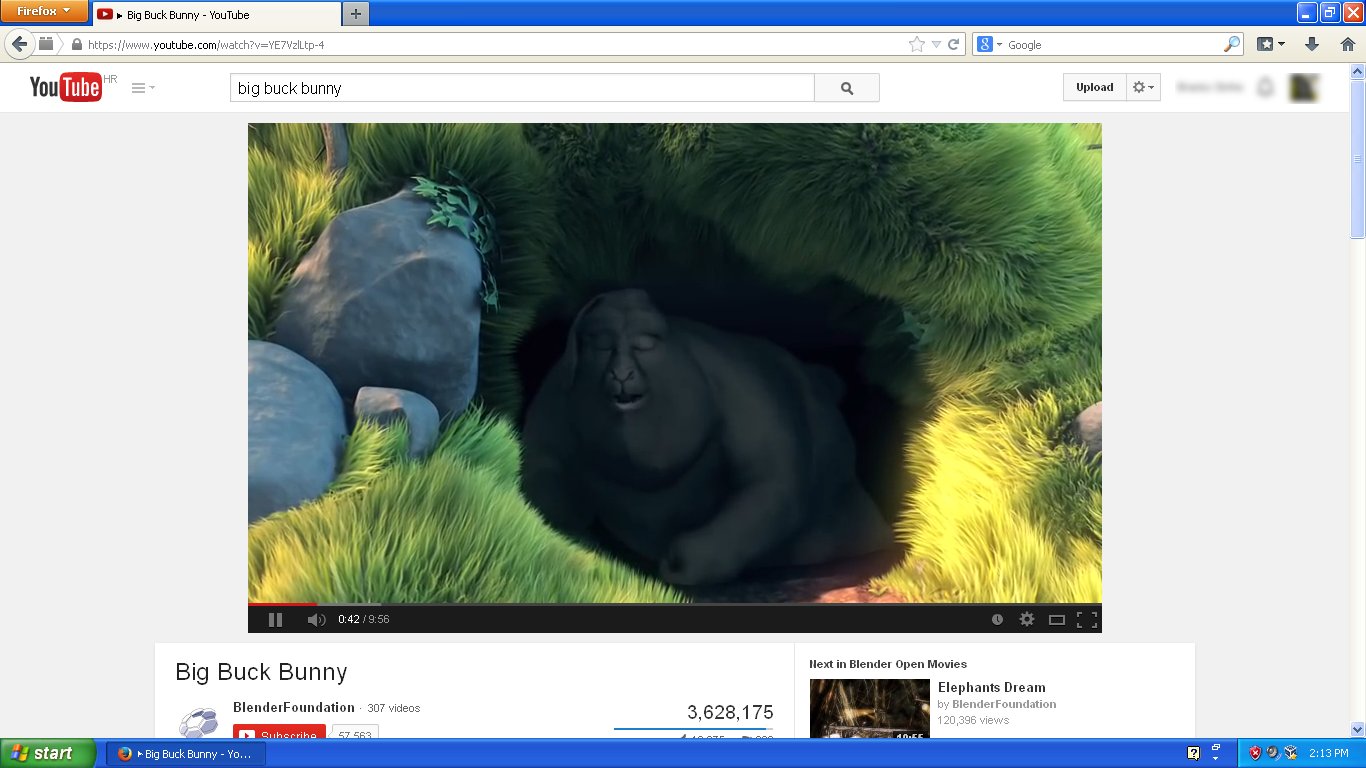
Task: Bookmark this page with the star icon
Action: click(916, 45)
